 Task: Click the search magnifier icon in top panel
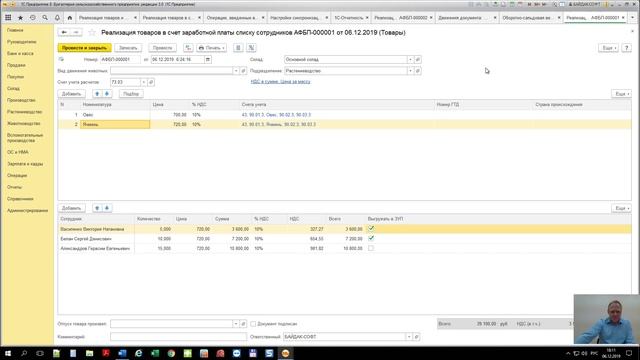(45, 18)
